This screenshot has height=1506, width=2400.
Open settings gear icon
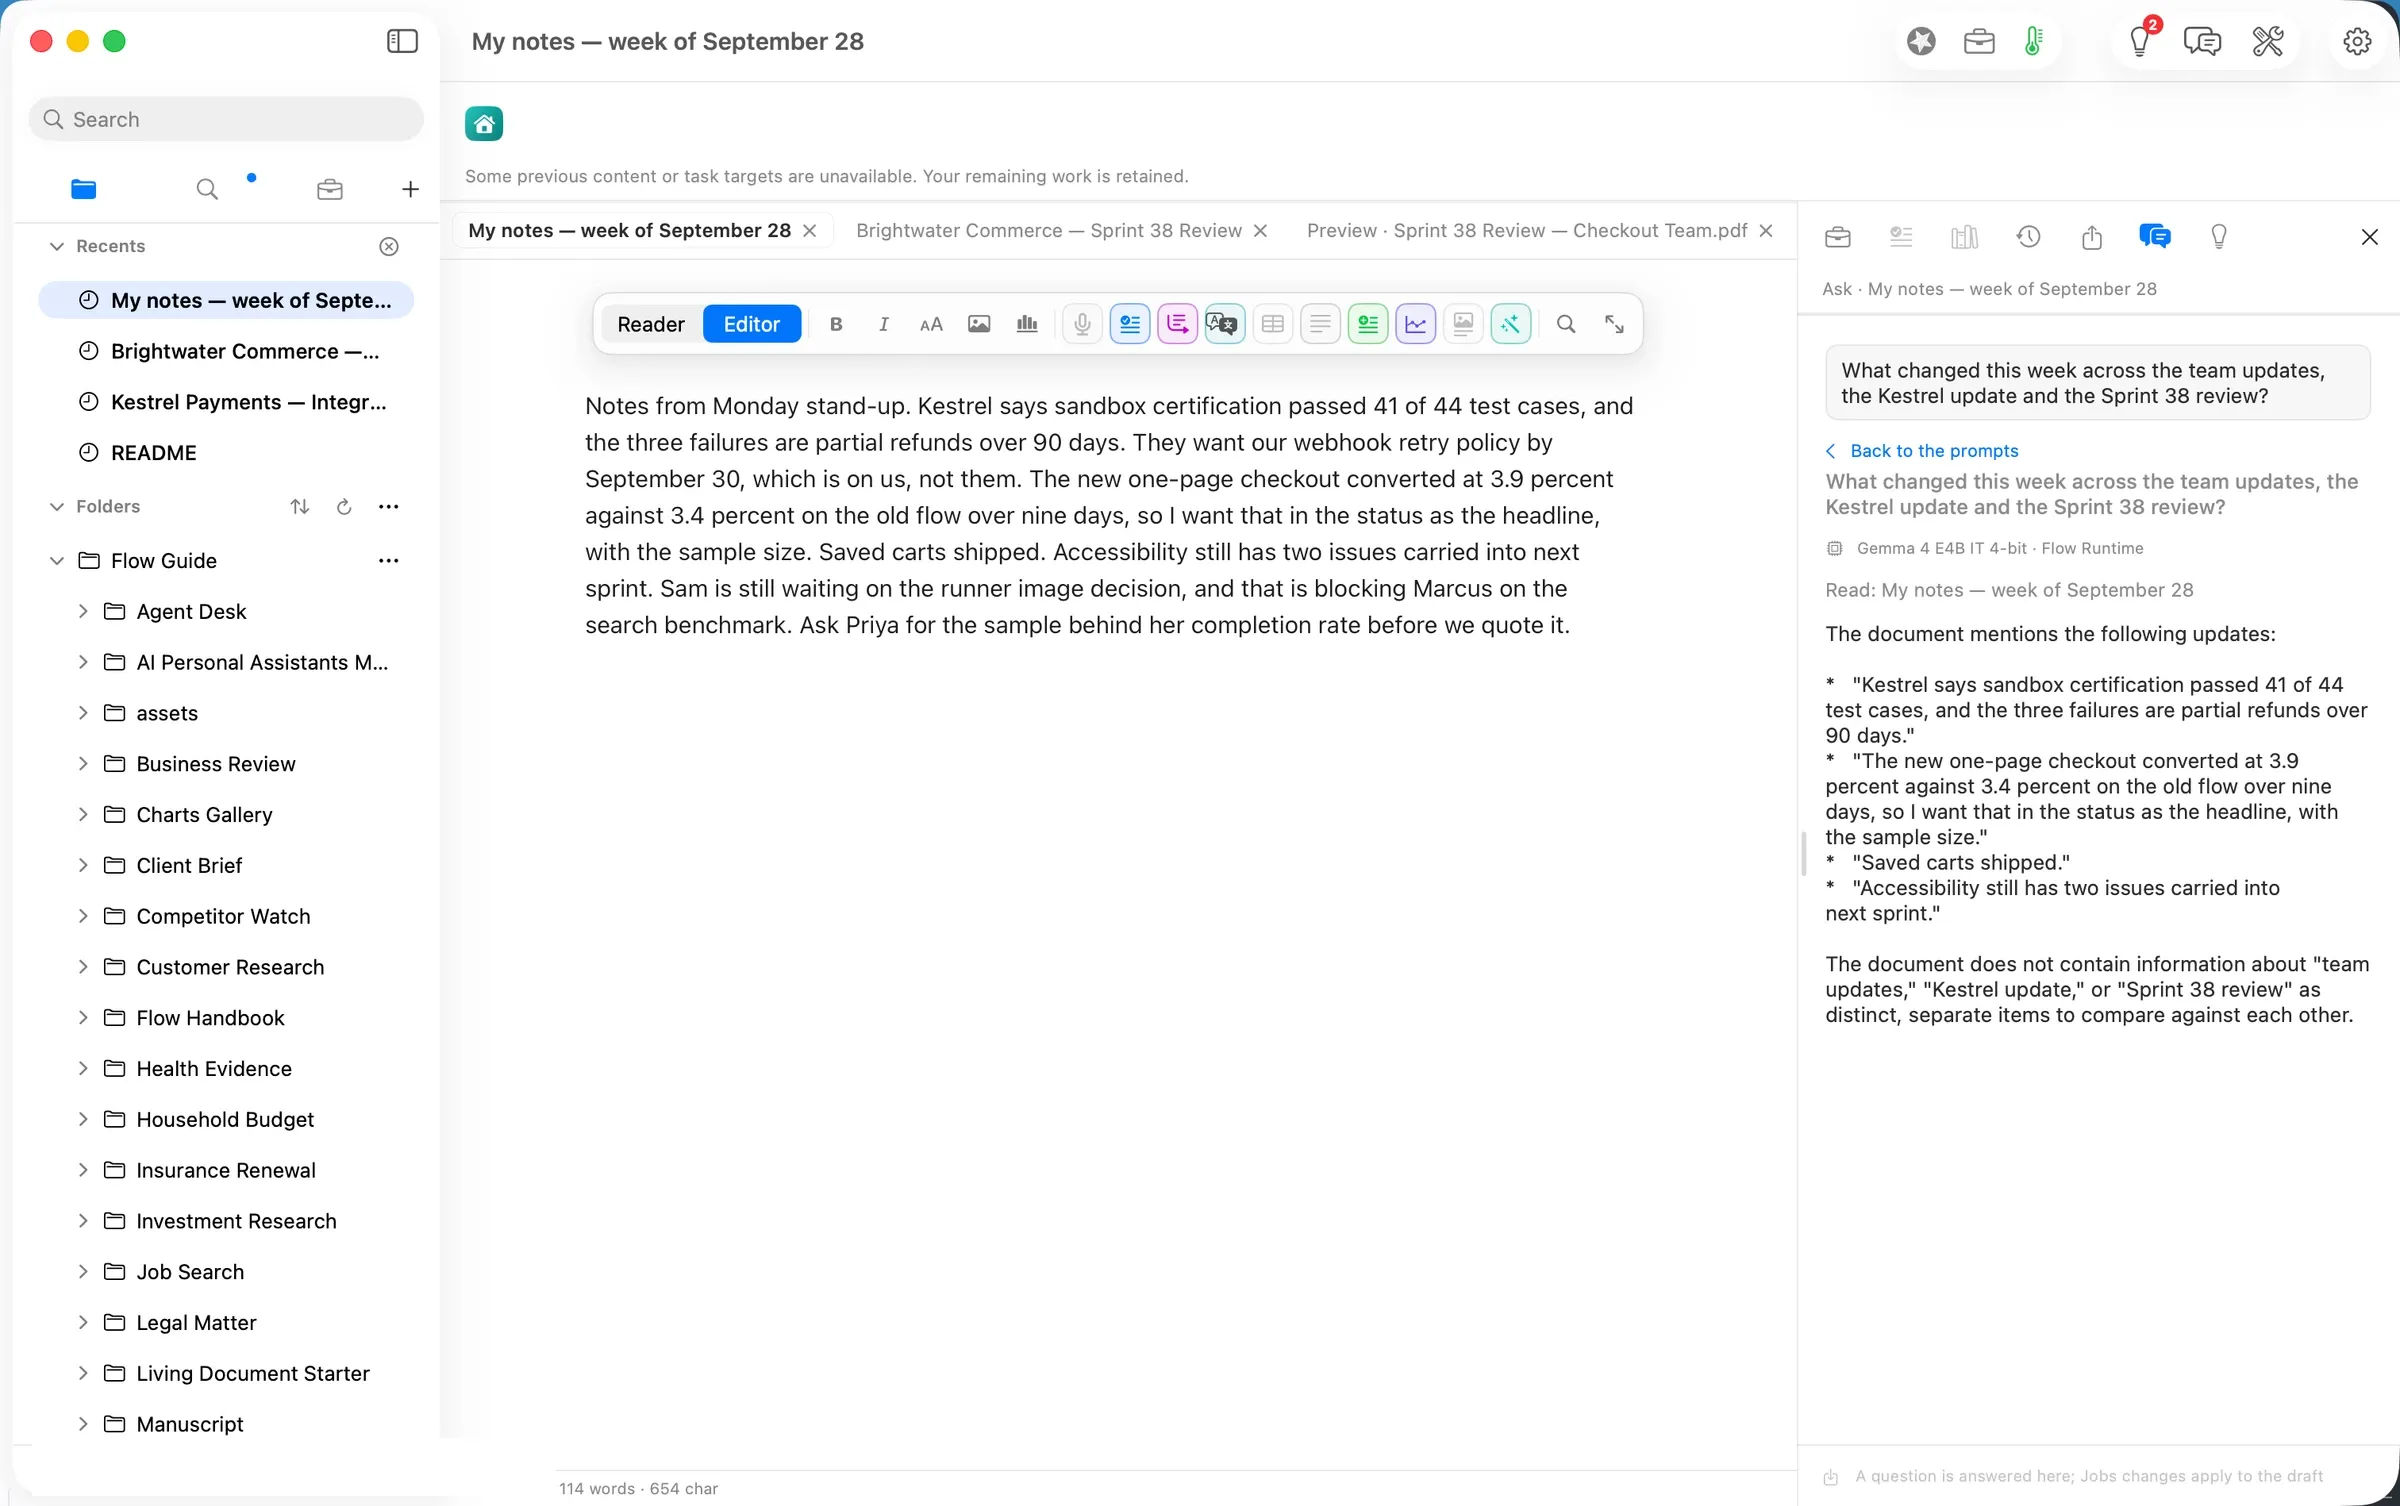click(2357, 41)
